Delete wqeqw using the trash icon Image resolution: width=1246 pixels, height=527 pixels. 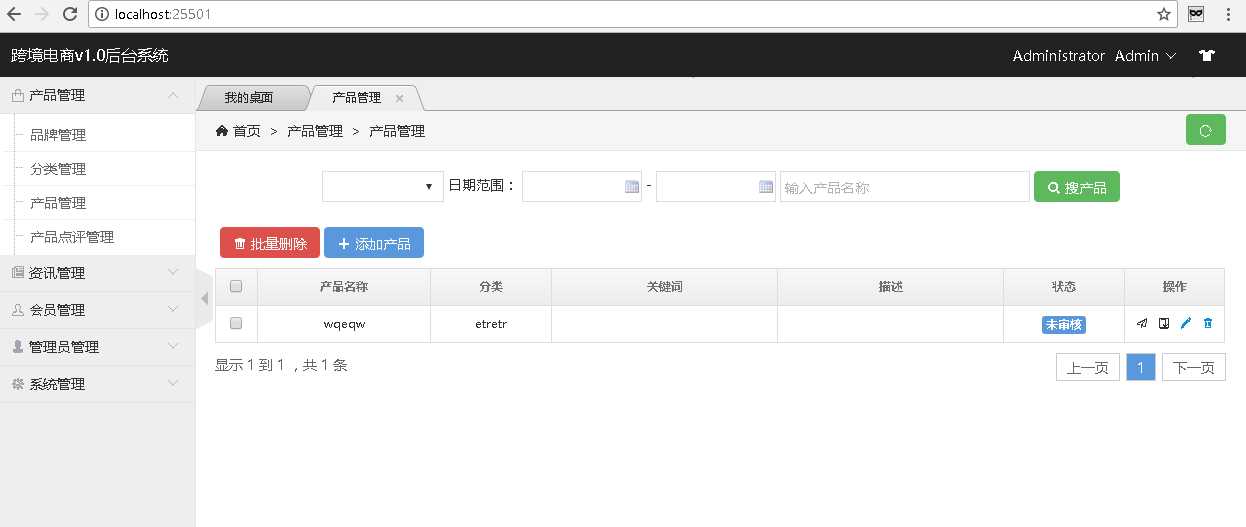[1208, 323]
